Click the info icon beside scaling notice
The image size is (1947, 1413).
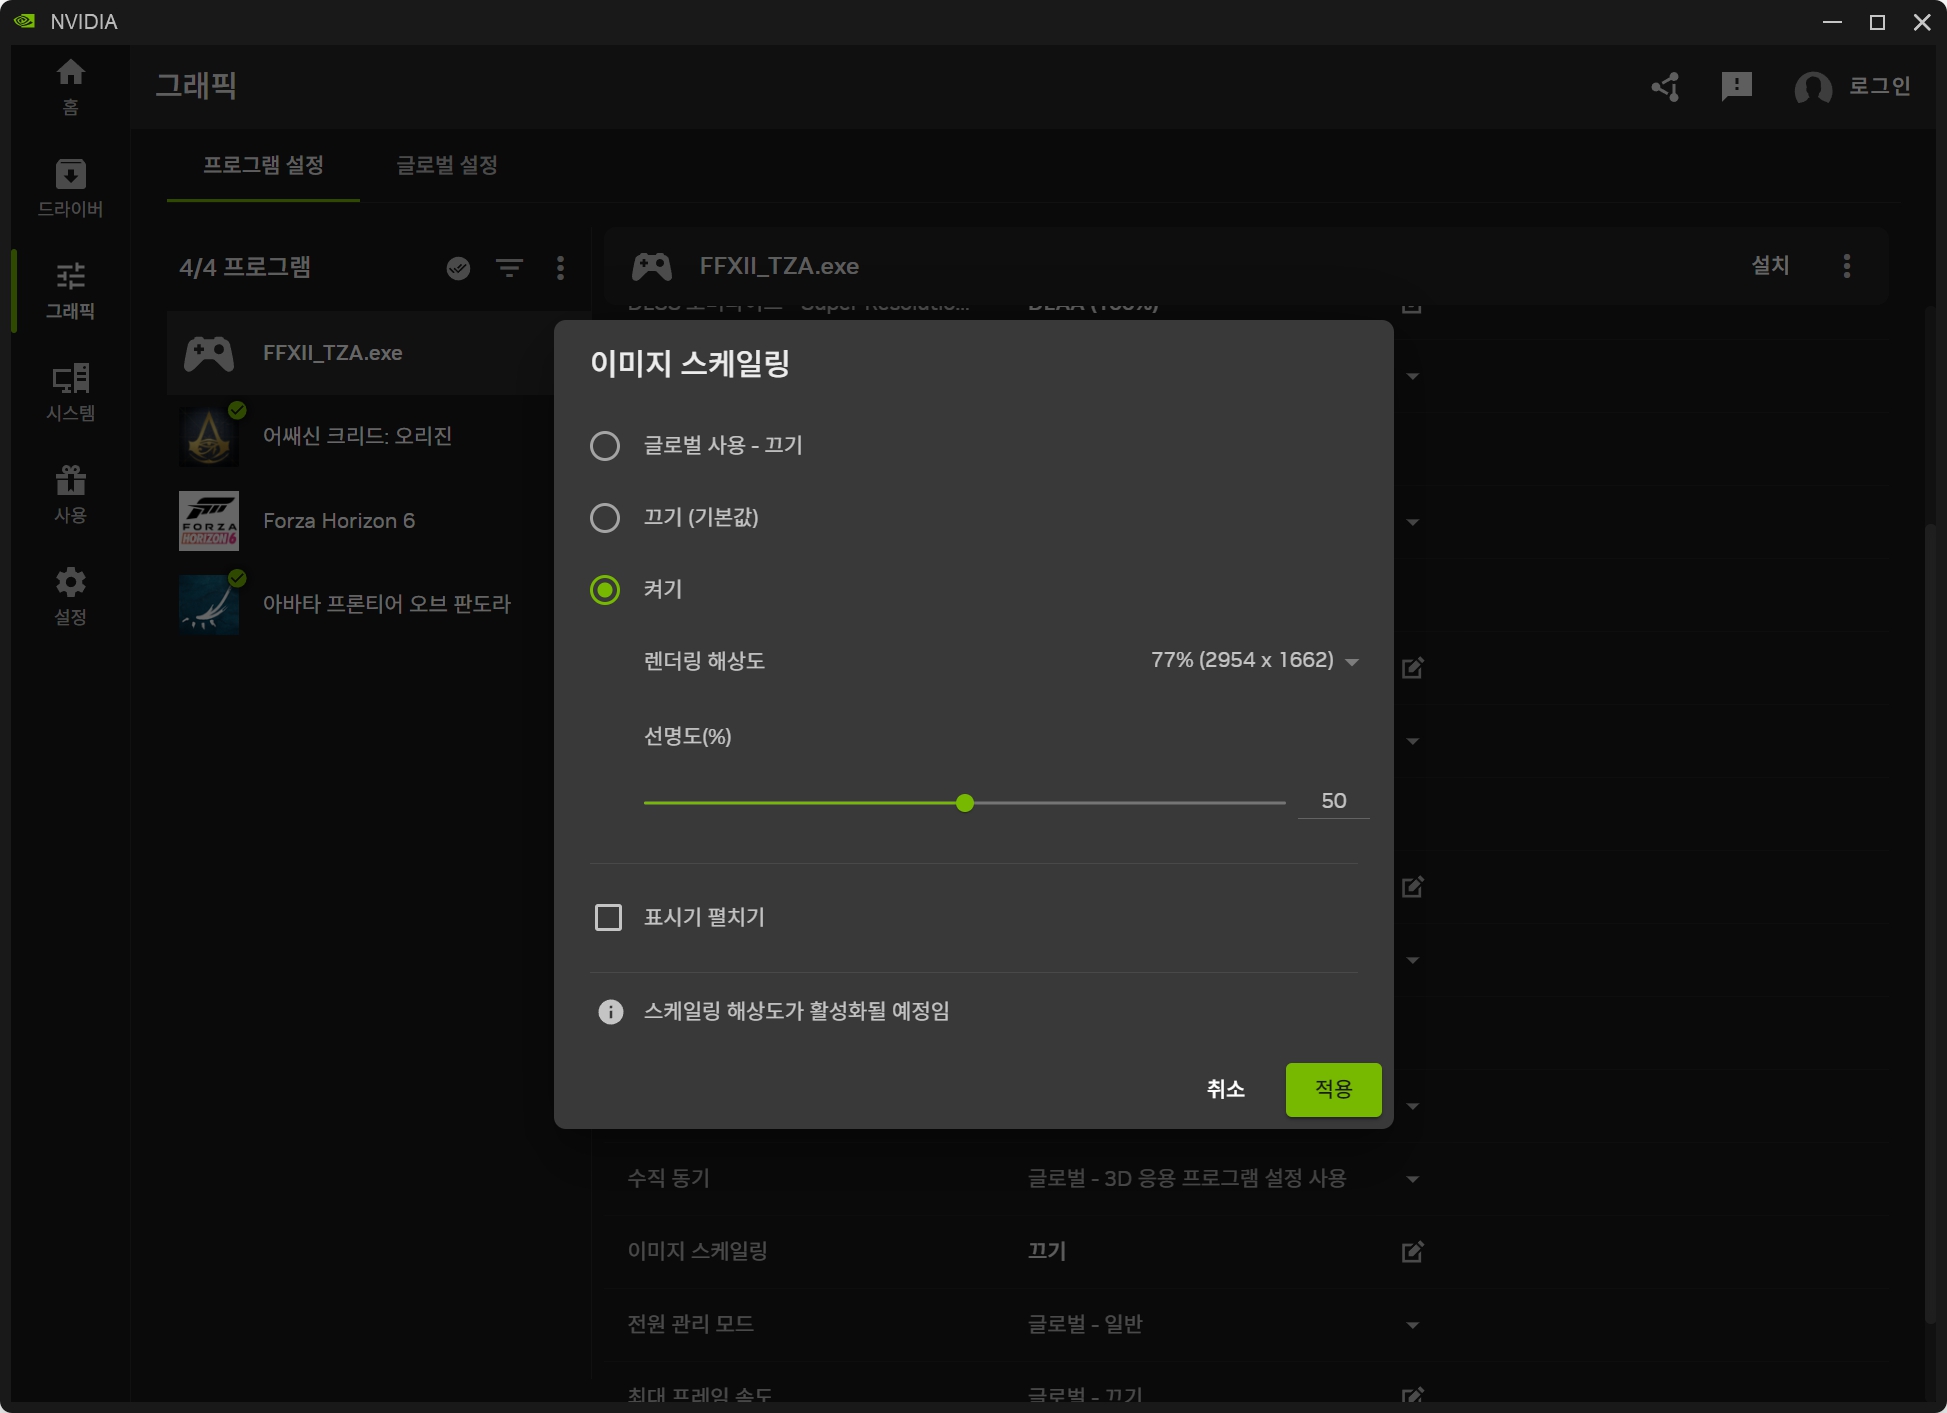click(x=610, y=1012)
